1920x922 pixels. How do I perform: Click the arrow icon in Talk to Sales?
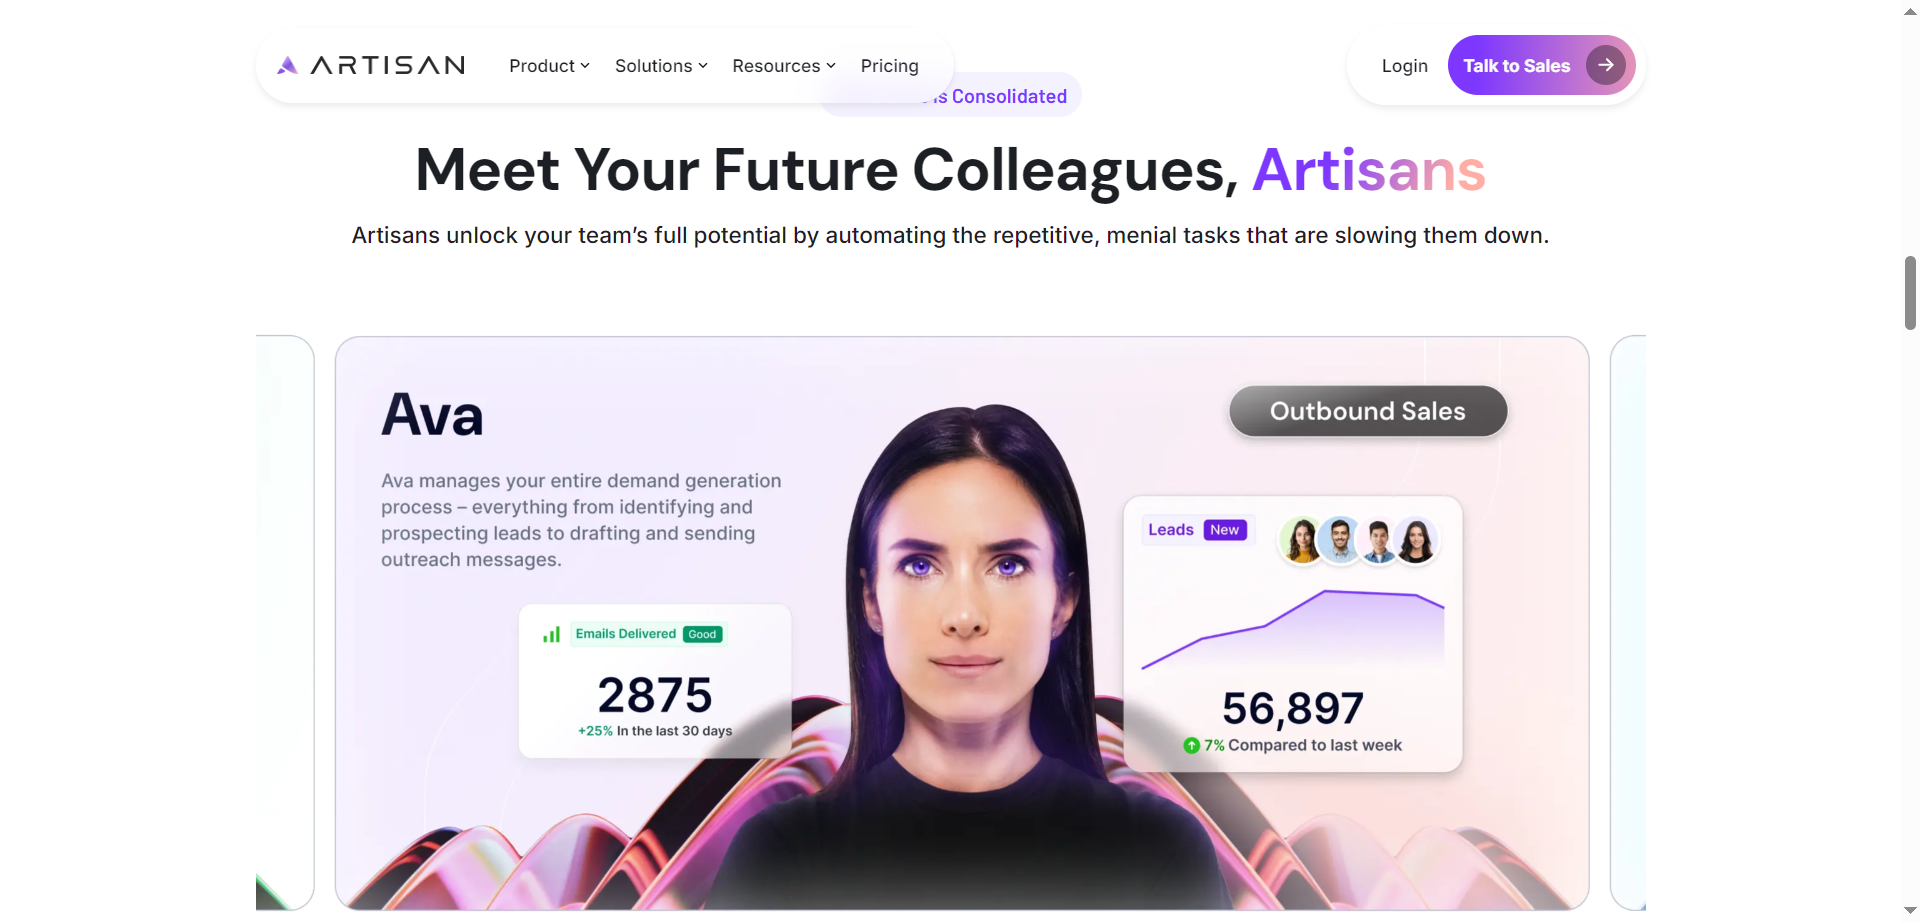pyautogui.click(x=1605, y=65)
